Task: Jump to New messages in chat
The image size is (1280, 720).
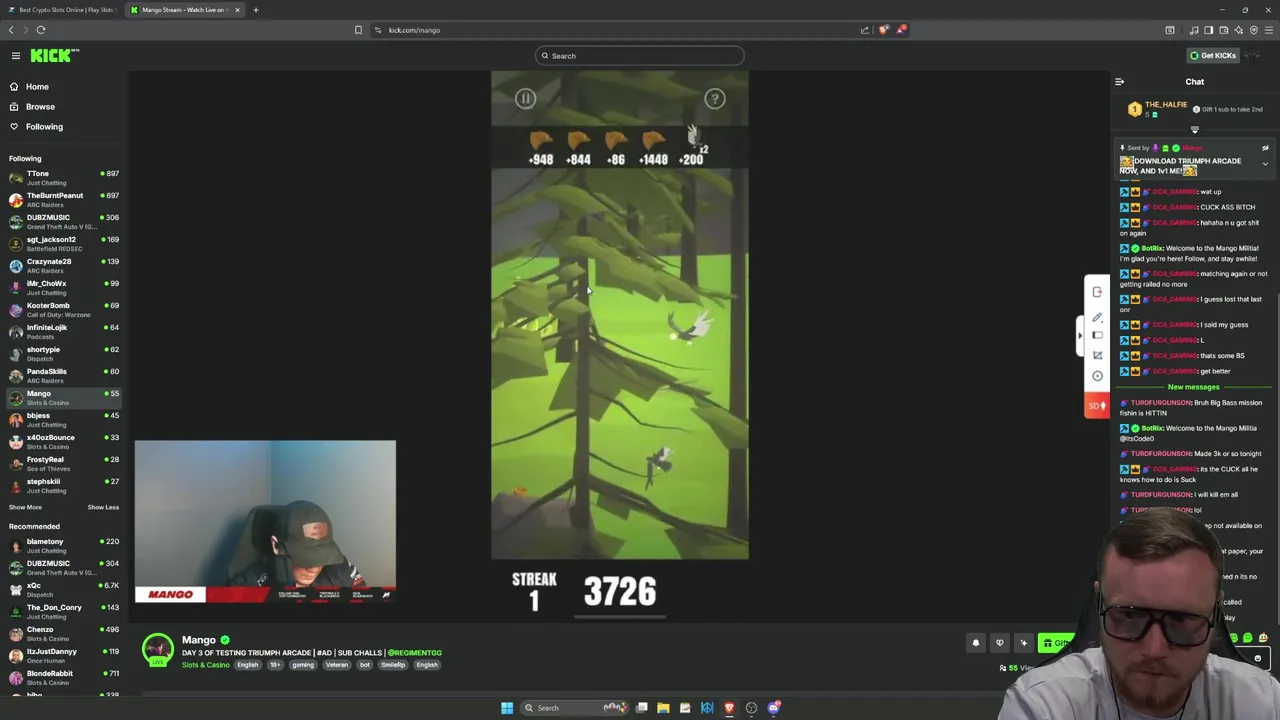Action: 1193,387
